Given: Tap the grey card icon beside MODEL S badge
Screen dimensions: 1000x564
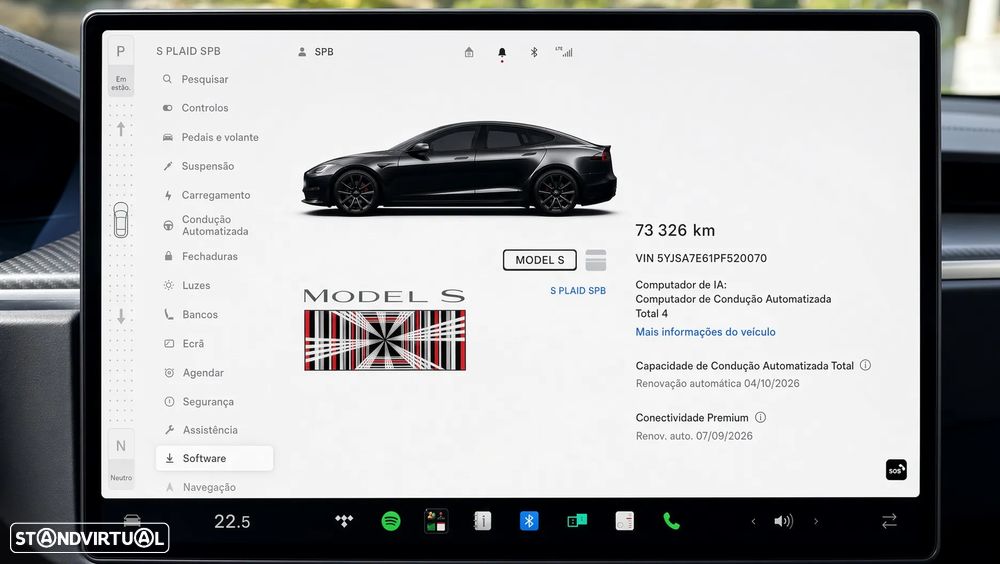Looking at the screenshot, I should tap(596, 260).
